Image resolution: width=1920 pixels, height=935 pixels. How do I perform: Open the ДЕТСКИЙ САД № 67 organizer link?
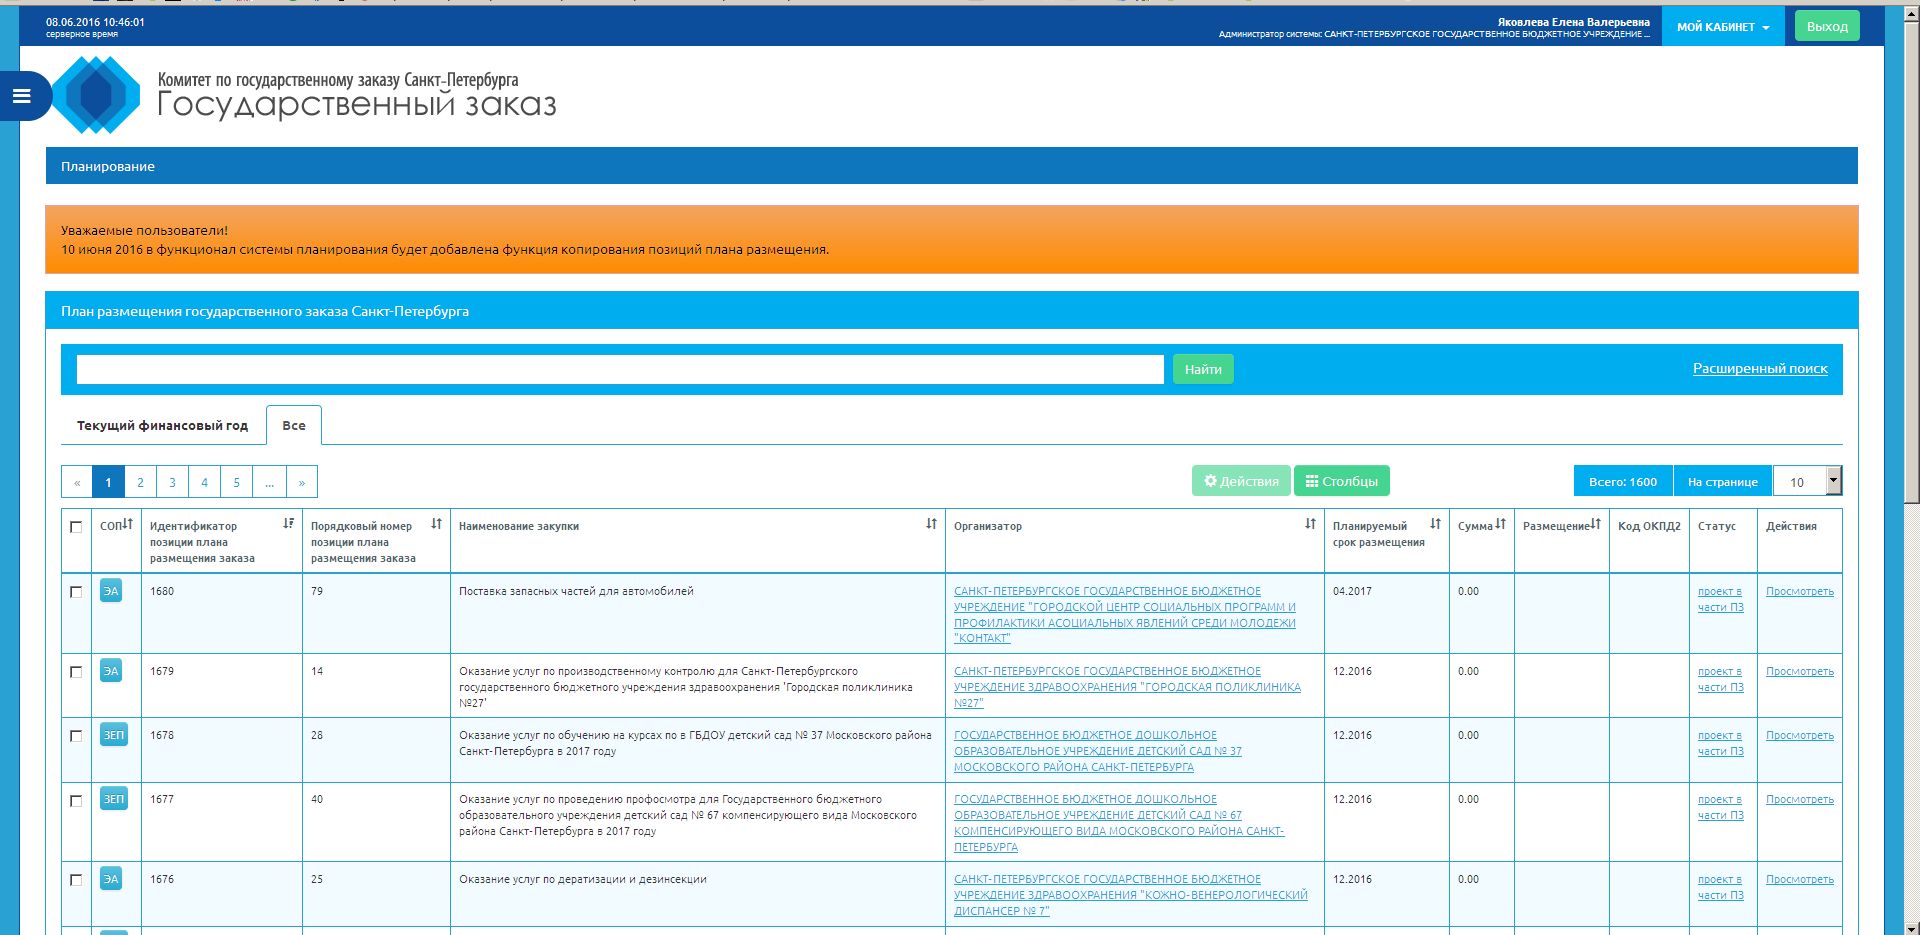(1119, 822)
